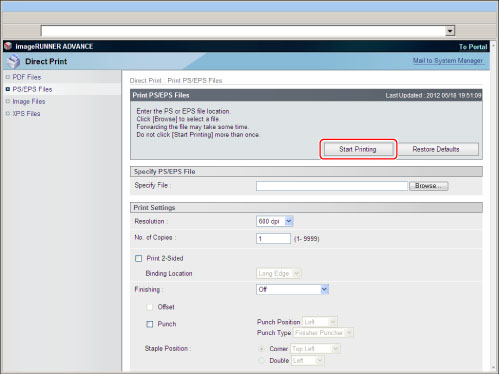Open Mail to System Manager link

(448, 61)
